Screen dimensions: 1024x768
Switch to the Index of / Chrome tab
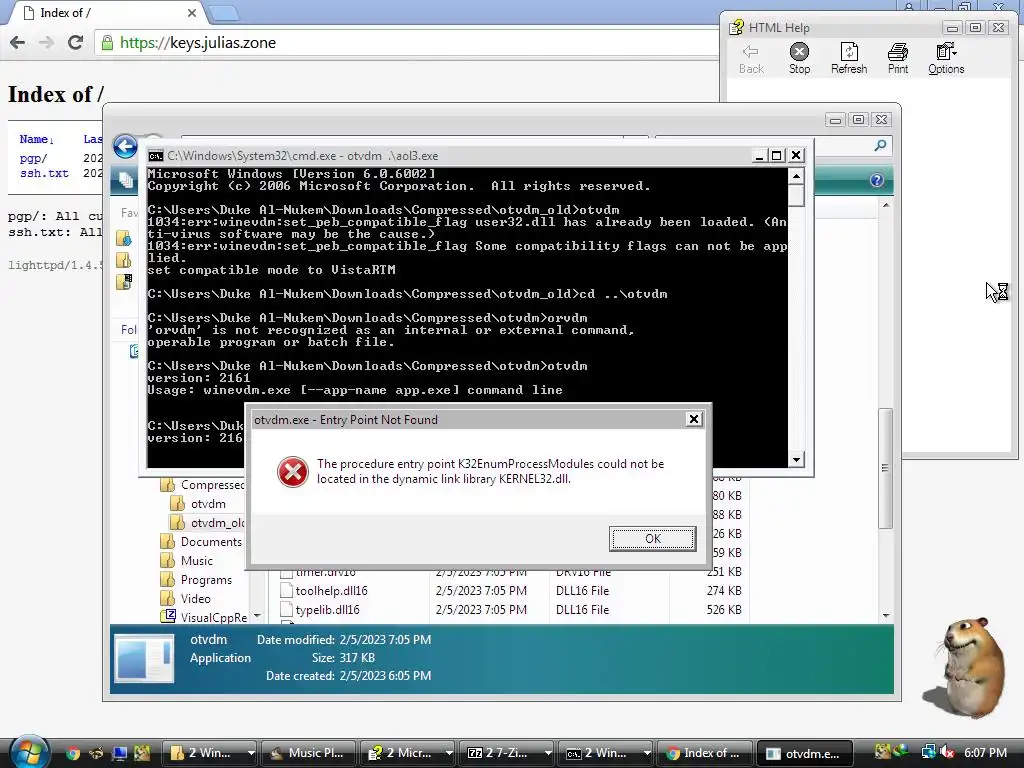108,13
